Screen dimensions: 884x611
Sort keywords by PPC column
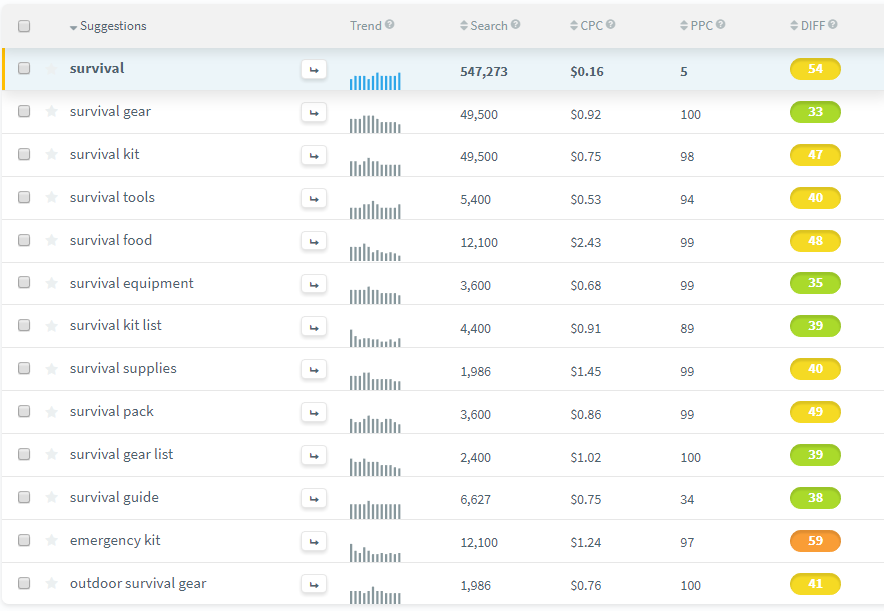coord(701,26)
